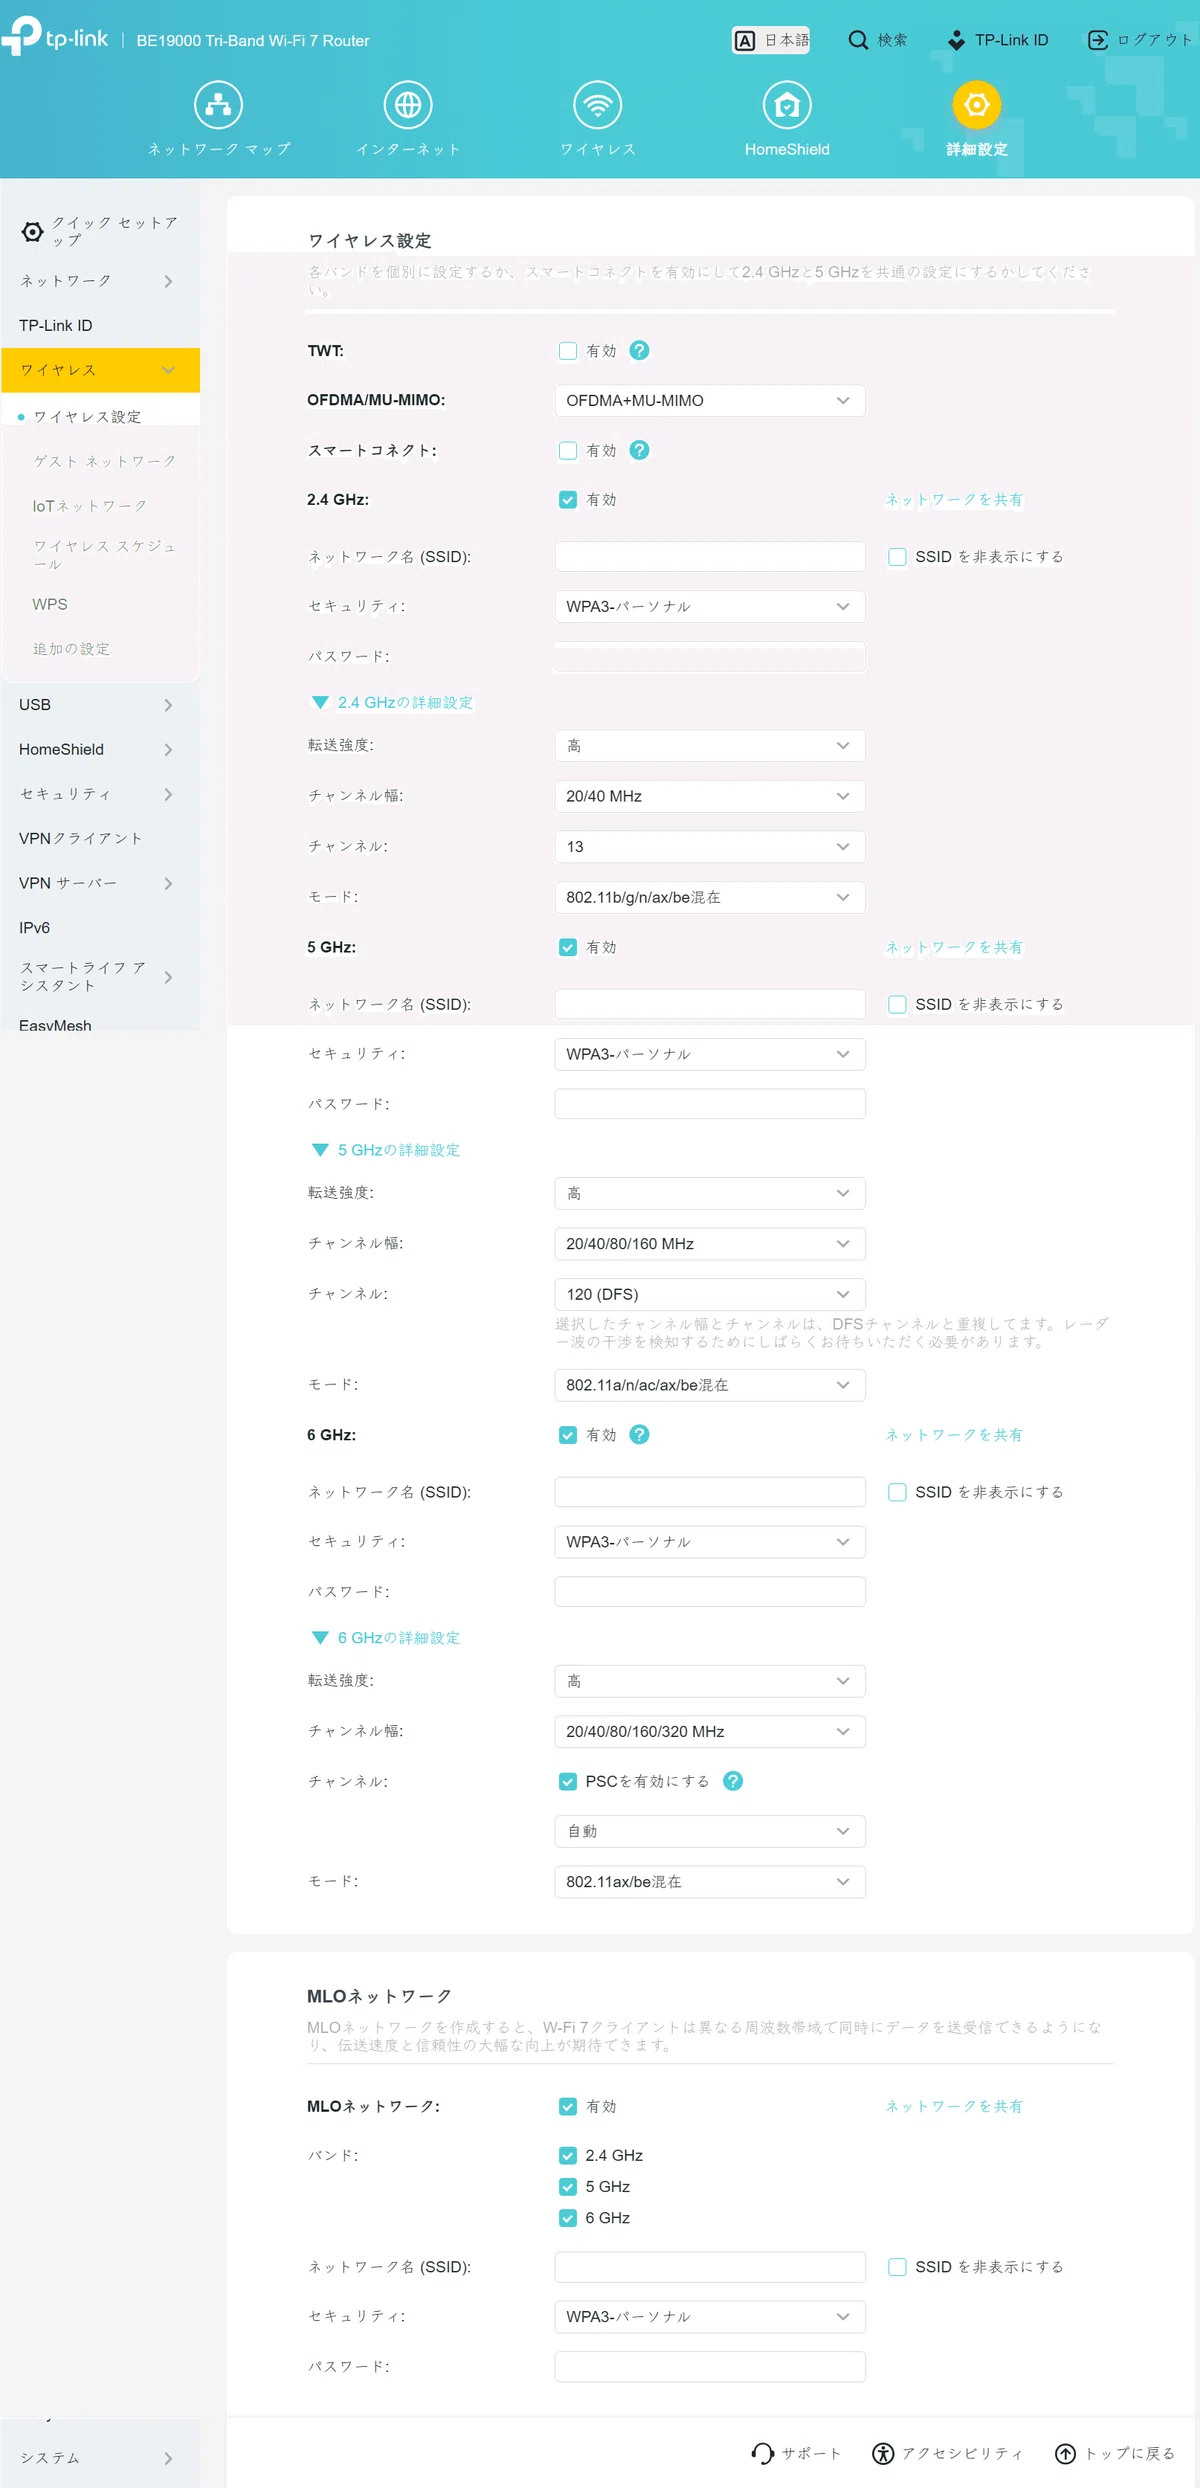Click ネットワークを共有 link for 2.4 GHz
This screenshot has height=2488, width=1200.
954,500
